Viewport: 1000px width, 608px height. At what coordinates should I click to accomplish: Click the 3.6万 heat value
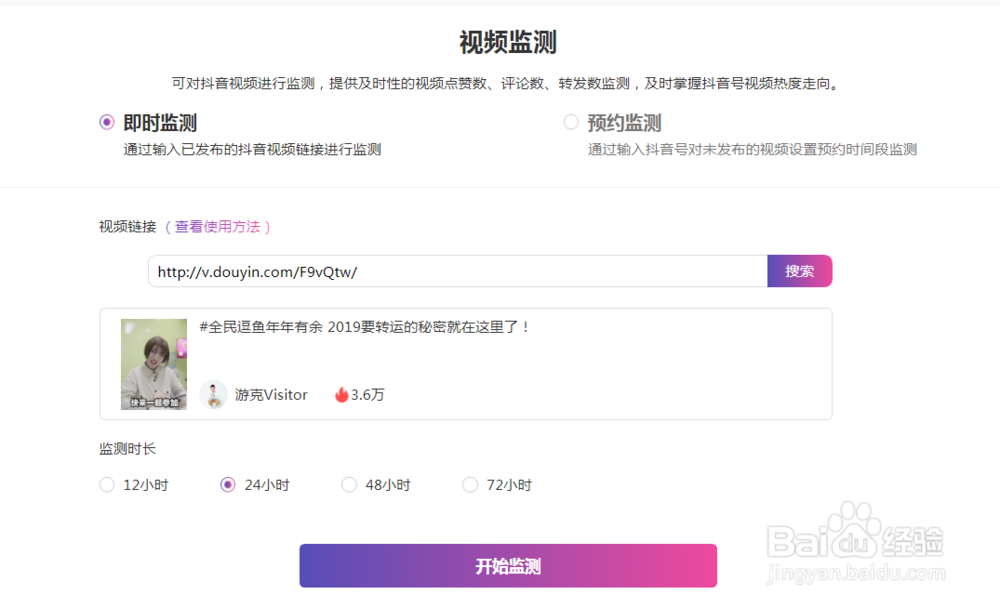point(368,395)
